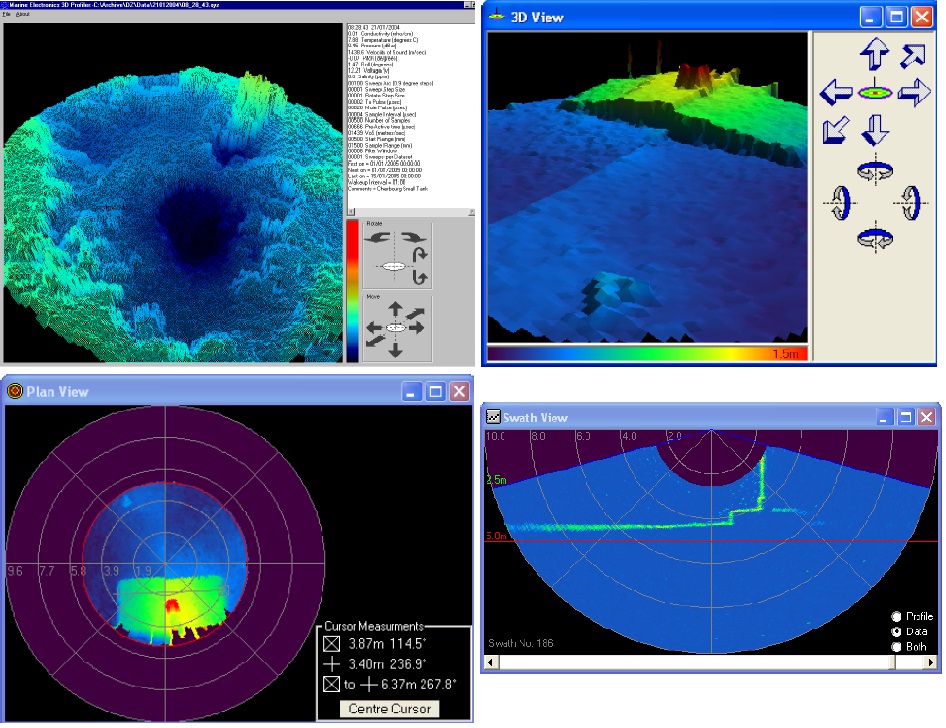Click the left arrow in 3D View

tap(836, 93)
